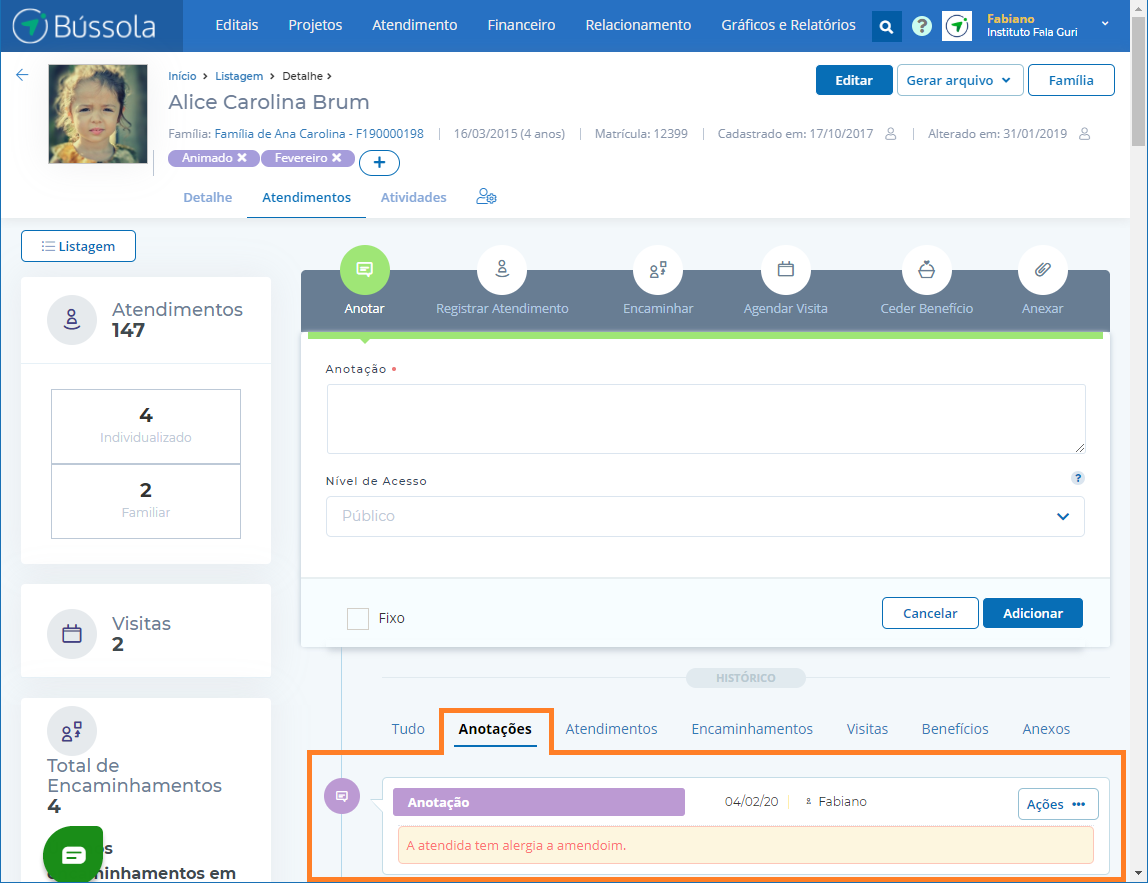Click the Anexar paperclip icon
The image size is (1148, 883).
(1042, 269)
